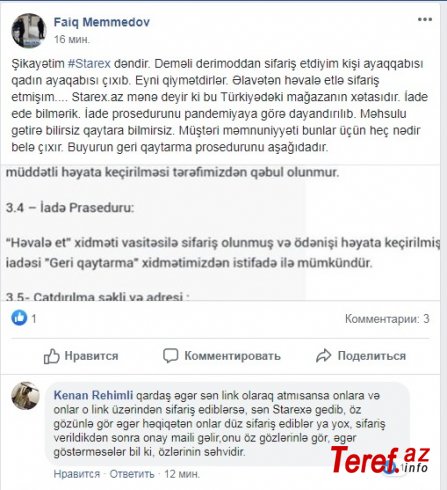This screenshot has height=490, width=447.
Task: Click the thumbs-up icon beside Нравится
Action: 52,356
